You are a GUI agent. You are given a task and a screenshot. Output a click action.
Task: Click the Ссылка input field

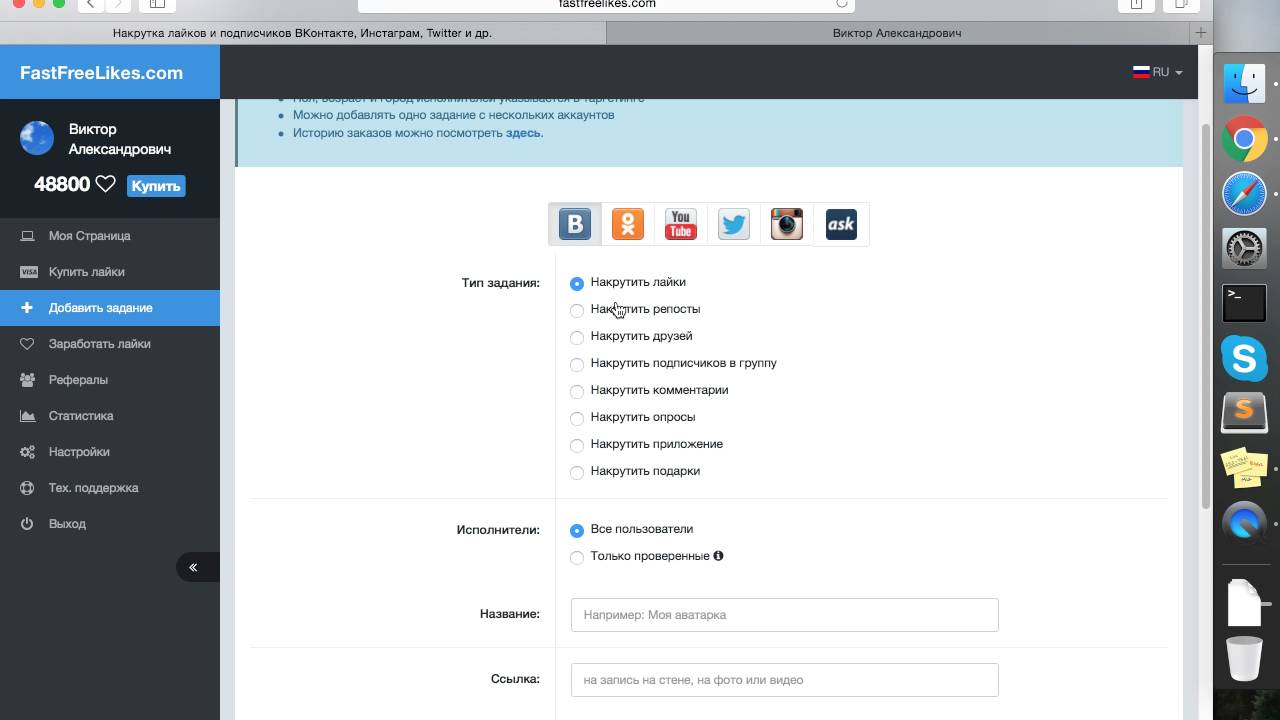(784, 680)
